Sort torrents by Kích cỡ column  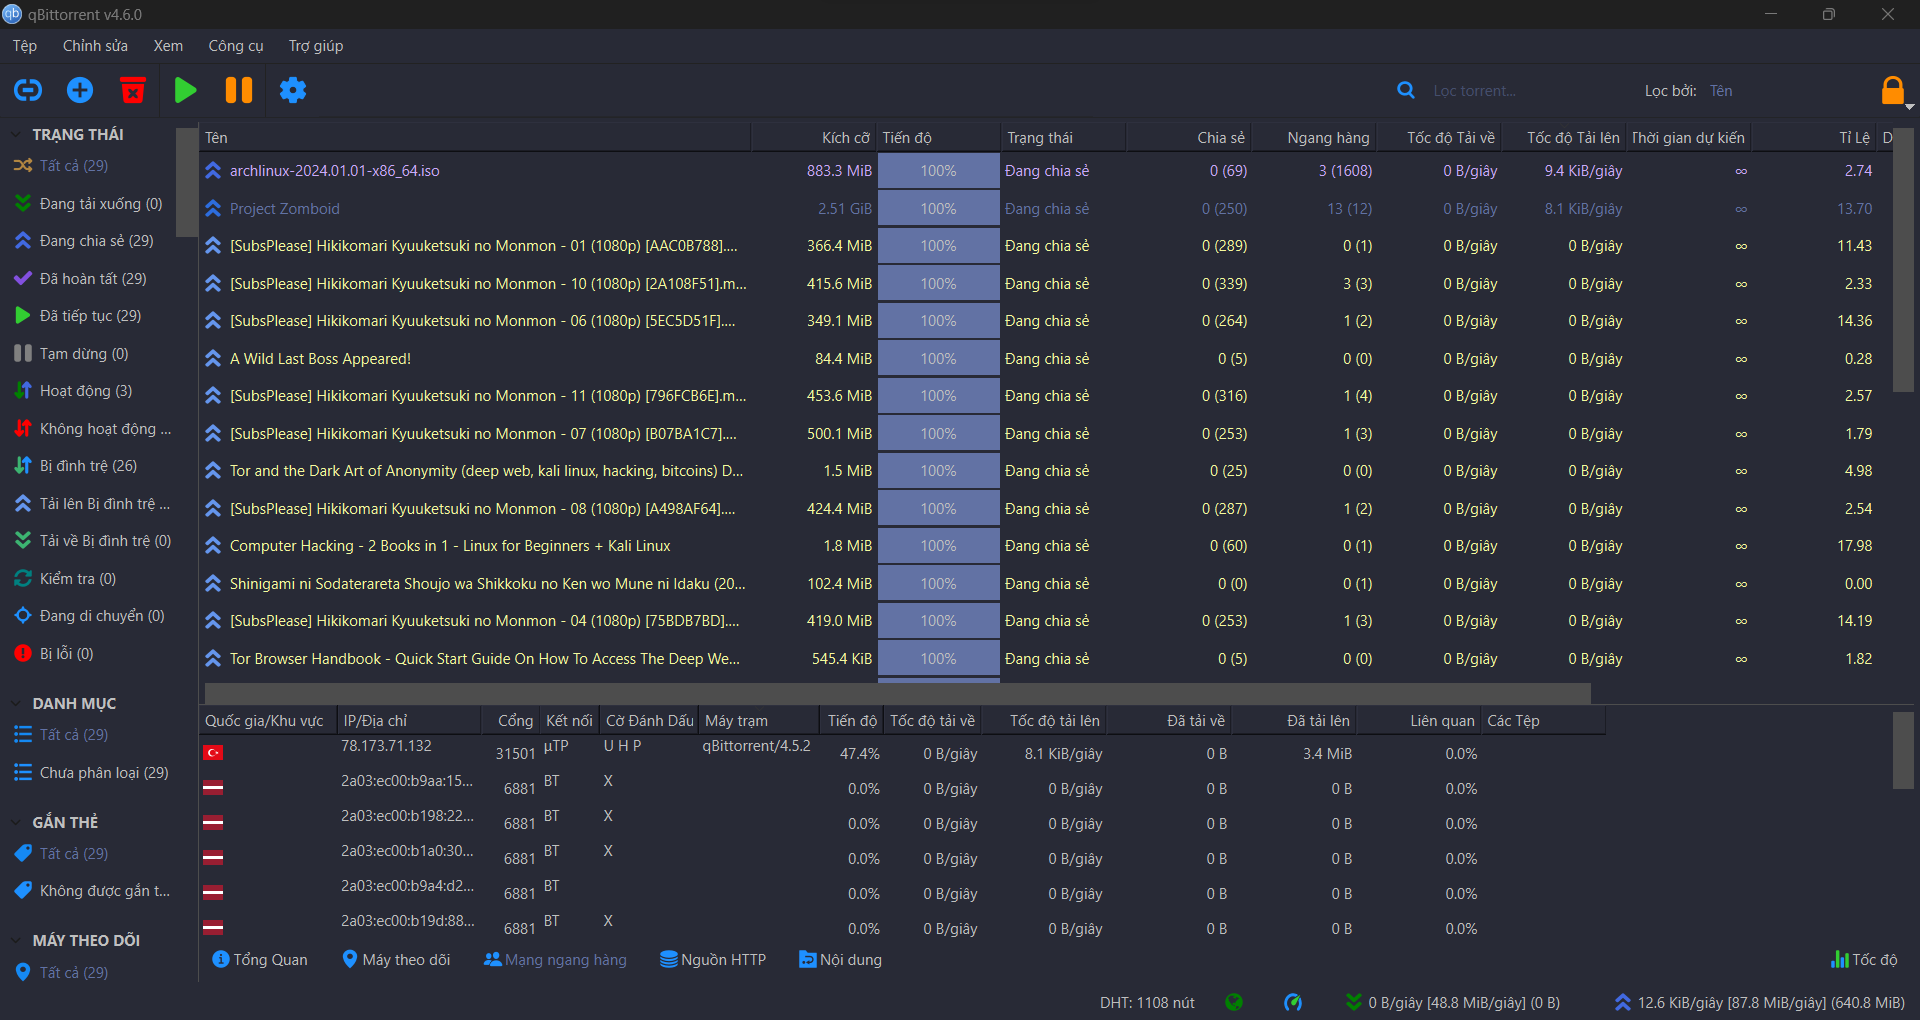click(814, 138)
